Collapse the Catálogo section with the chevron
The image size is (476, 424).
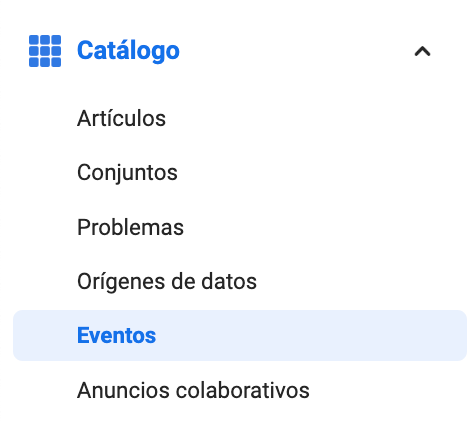(422, 51)
